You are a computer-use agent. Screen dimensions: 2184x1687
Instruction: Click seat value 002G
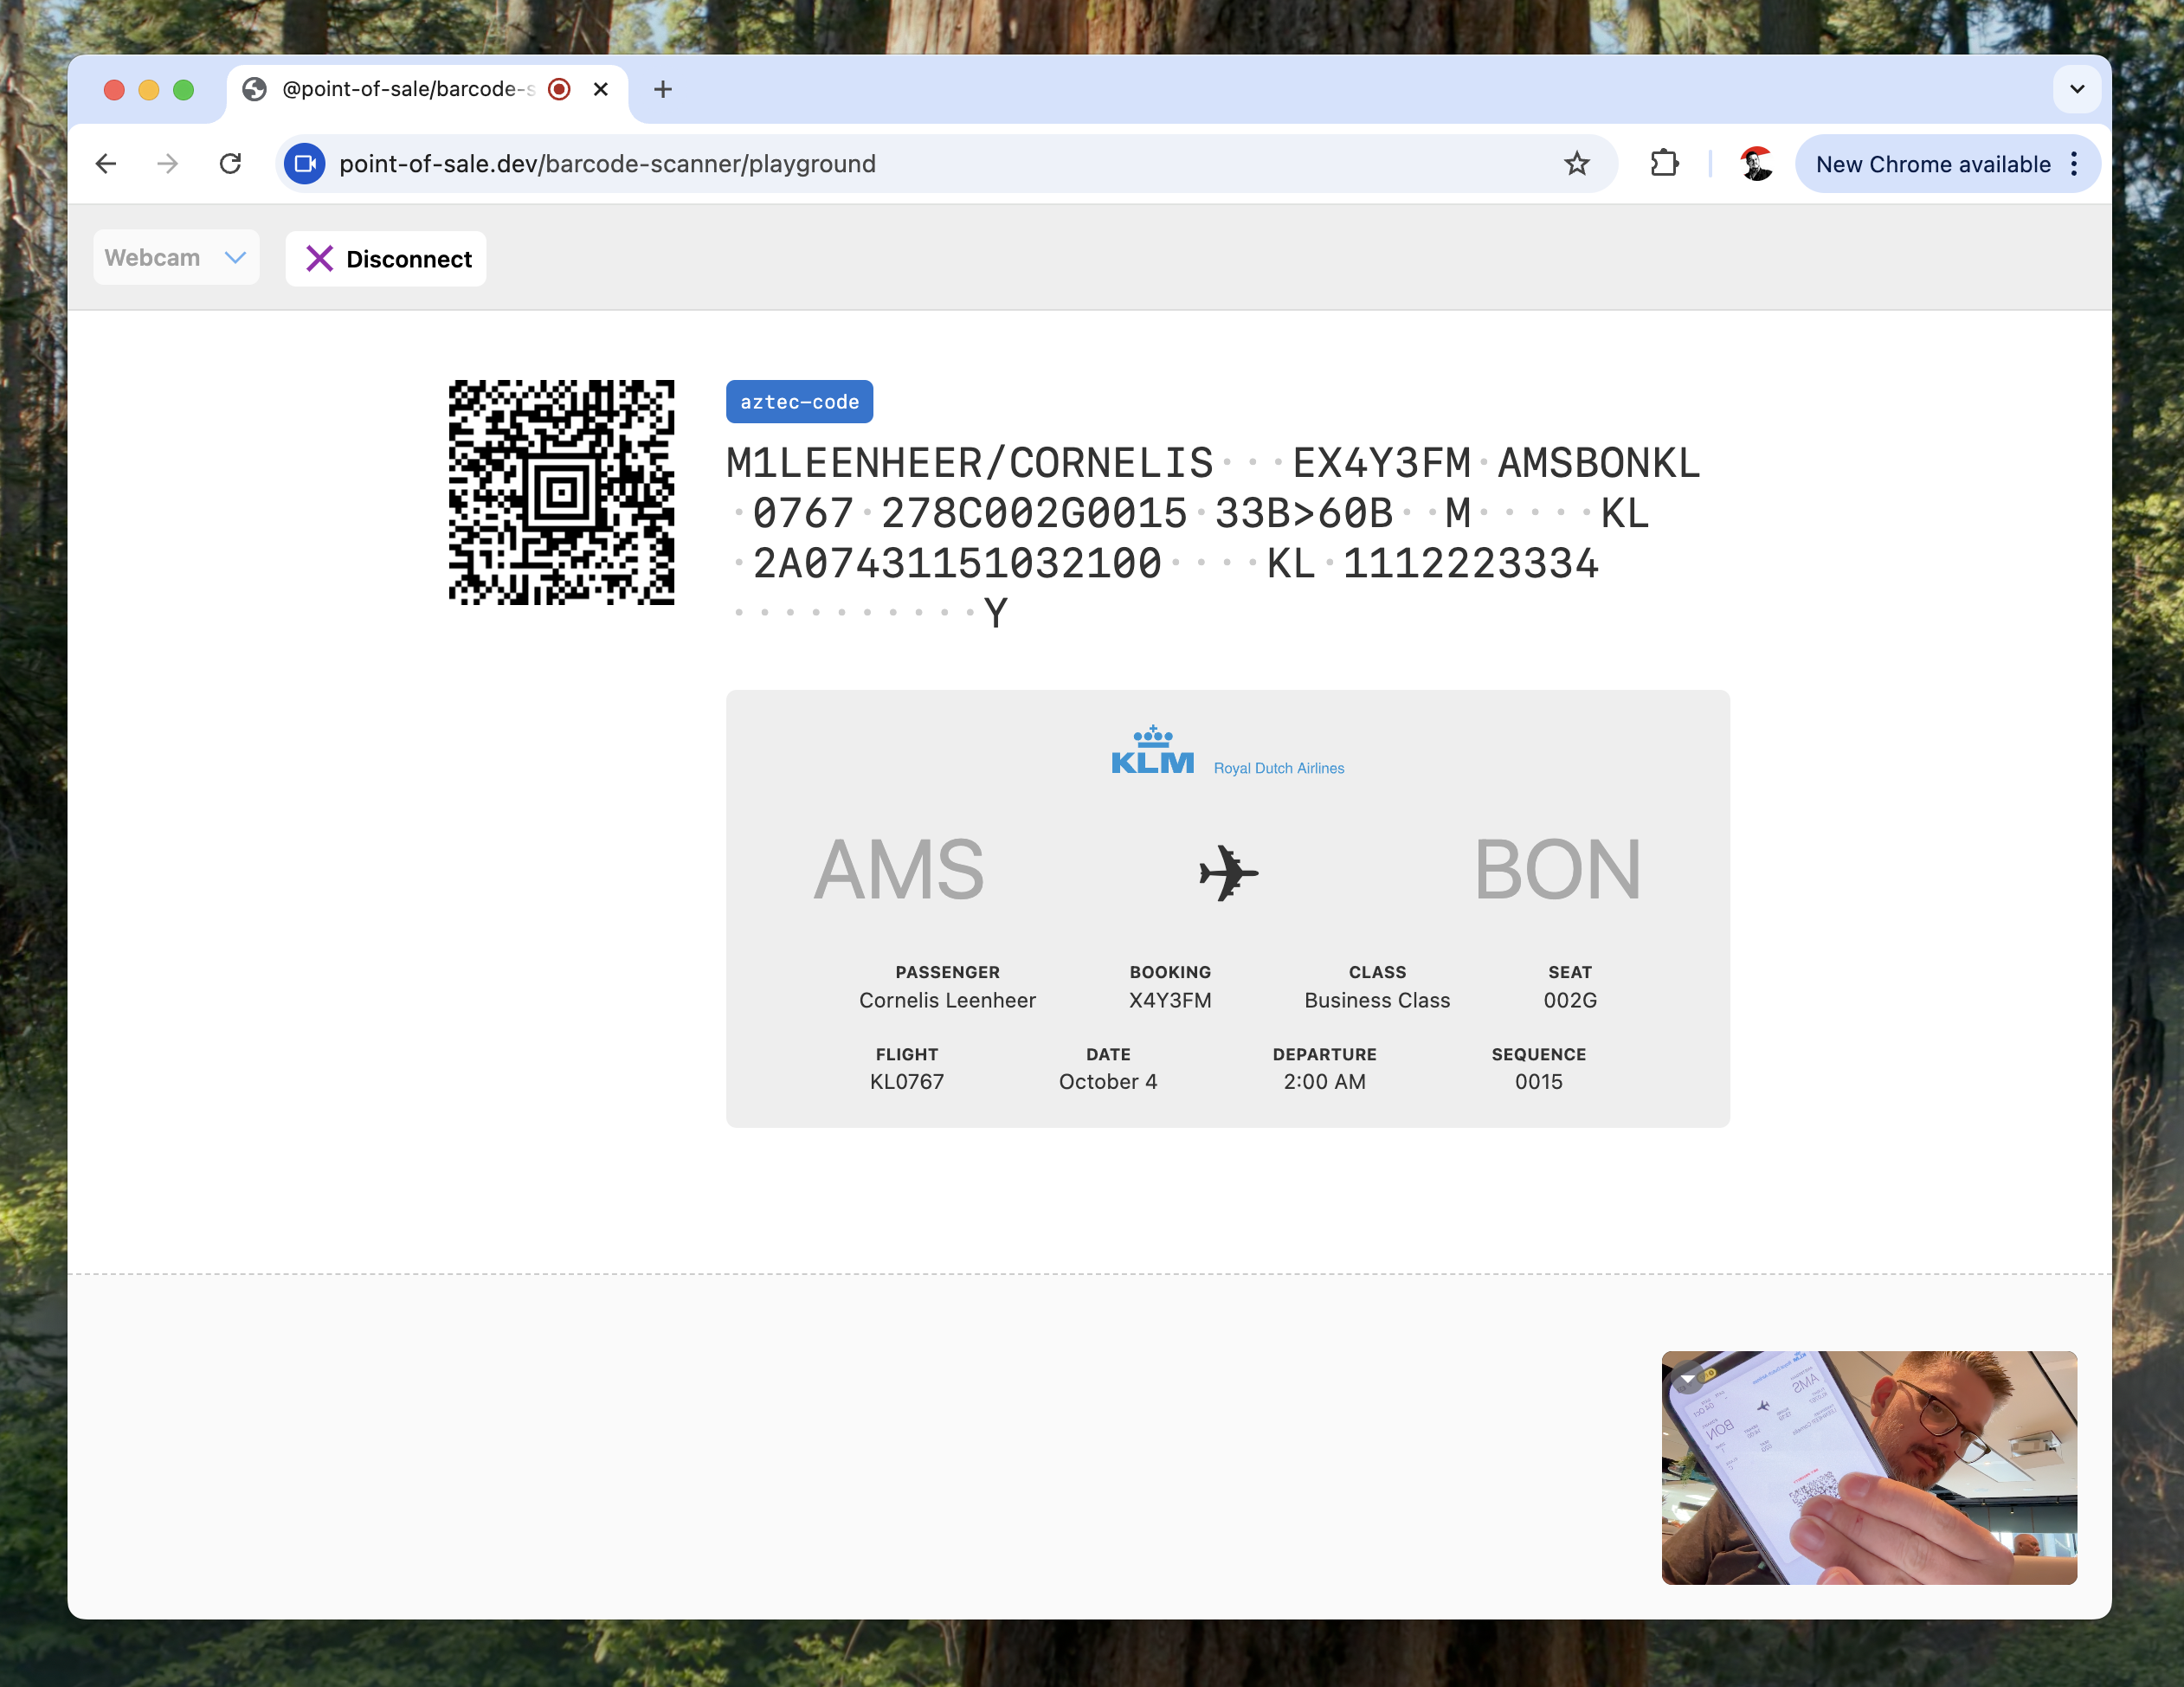(1570, 1000)
